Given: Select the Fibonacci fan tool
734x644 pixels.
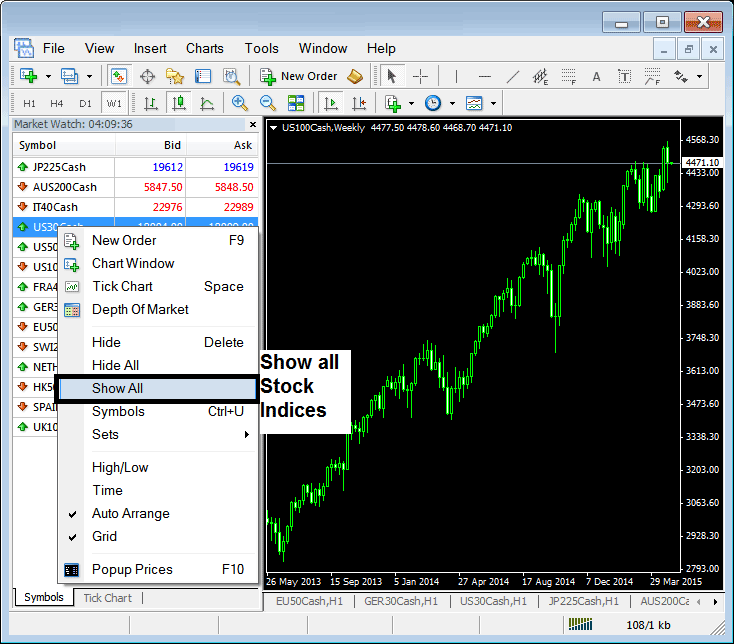Looking at the screenshot, I should (x=652, y=76).
